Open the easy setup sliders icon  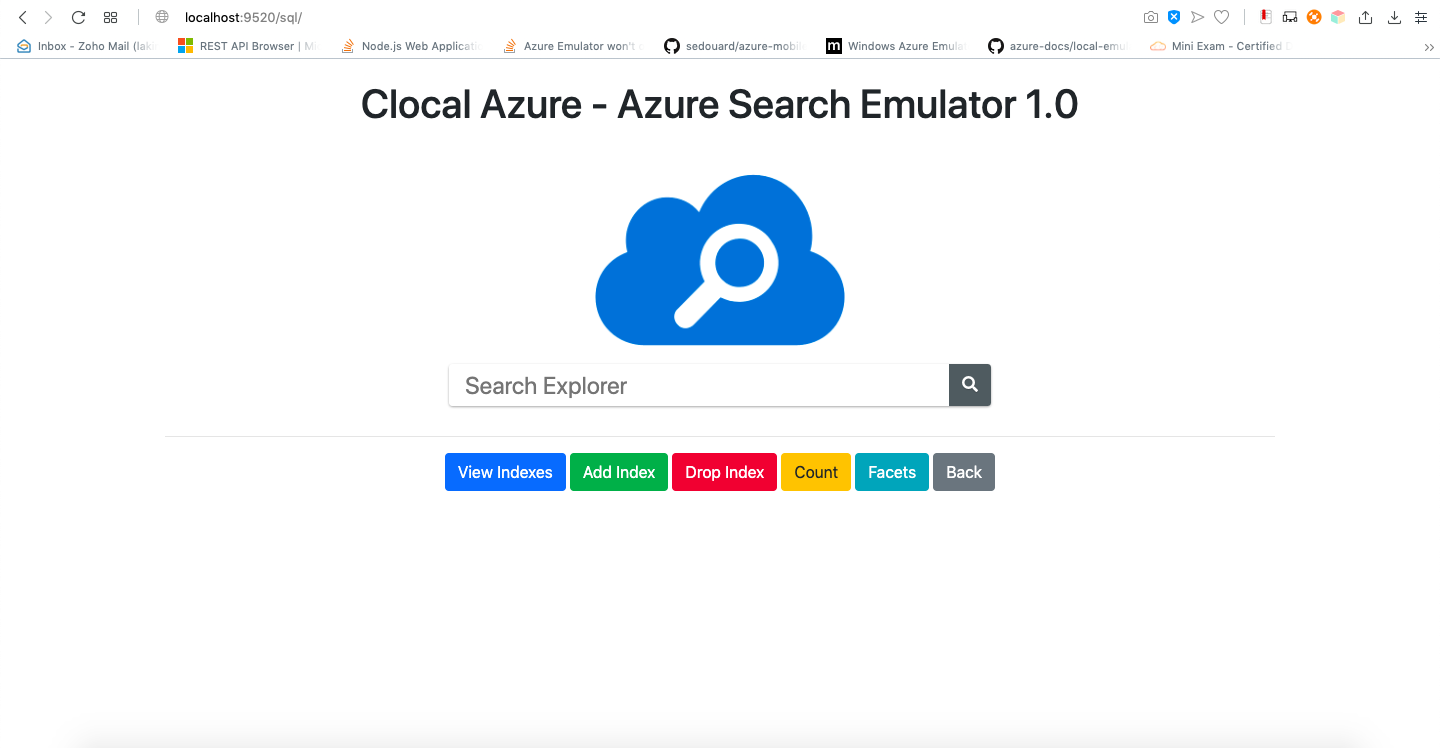pos(1421,17)
